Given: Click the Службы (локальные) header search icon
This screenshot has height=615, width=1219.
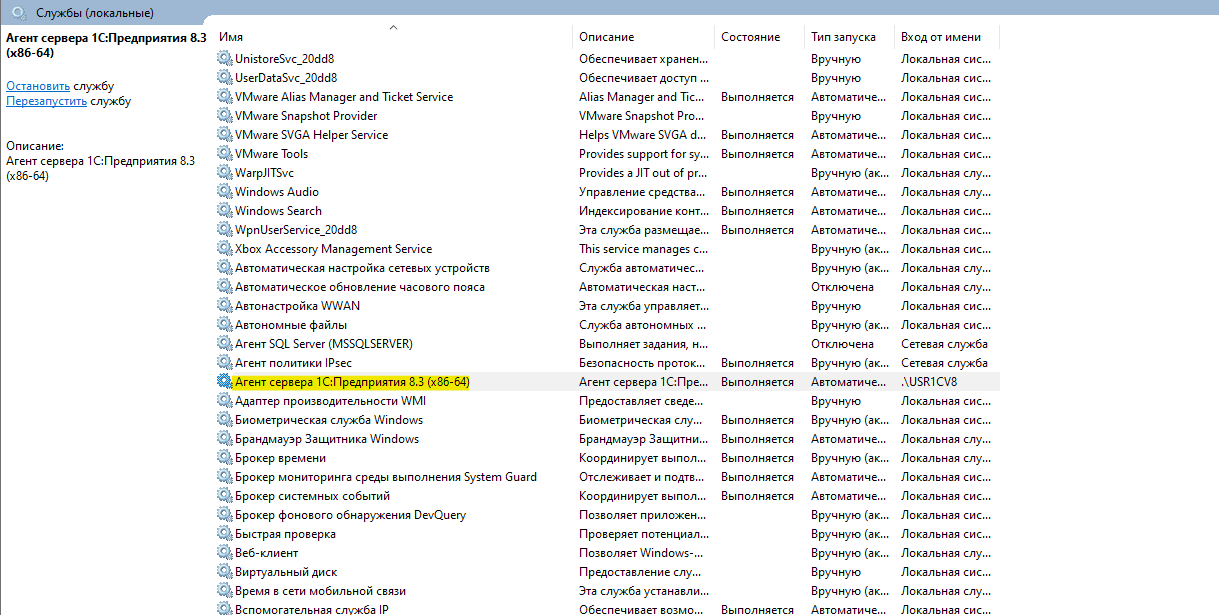Looking at the screenshot, I should pos(19,13).
